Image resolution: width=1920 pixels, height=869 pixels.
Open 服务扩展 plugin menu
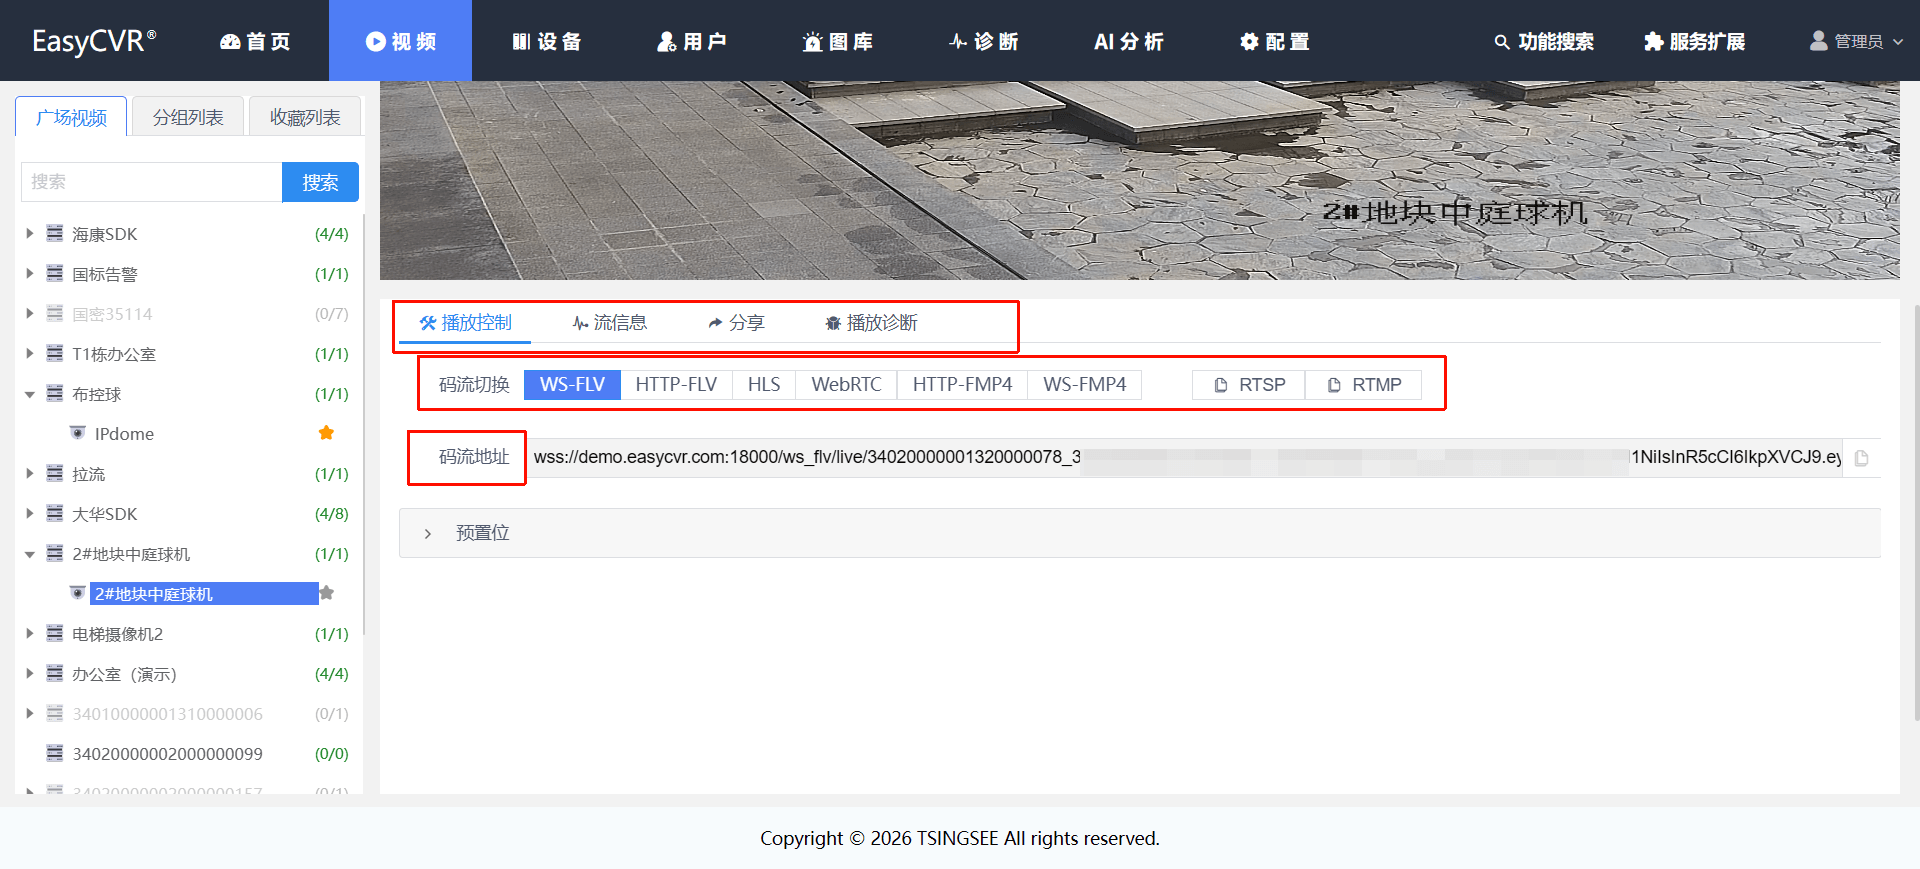[1694, 41]
